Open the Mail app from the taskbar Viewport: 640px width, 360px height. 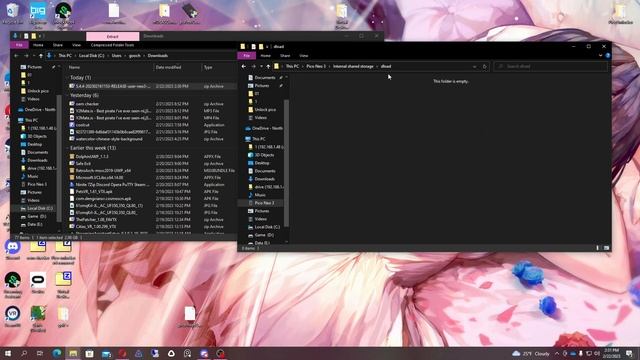point(106,353)
